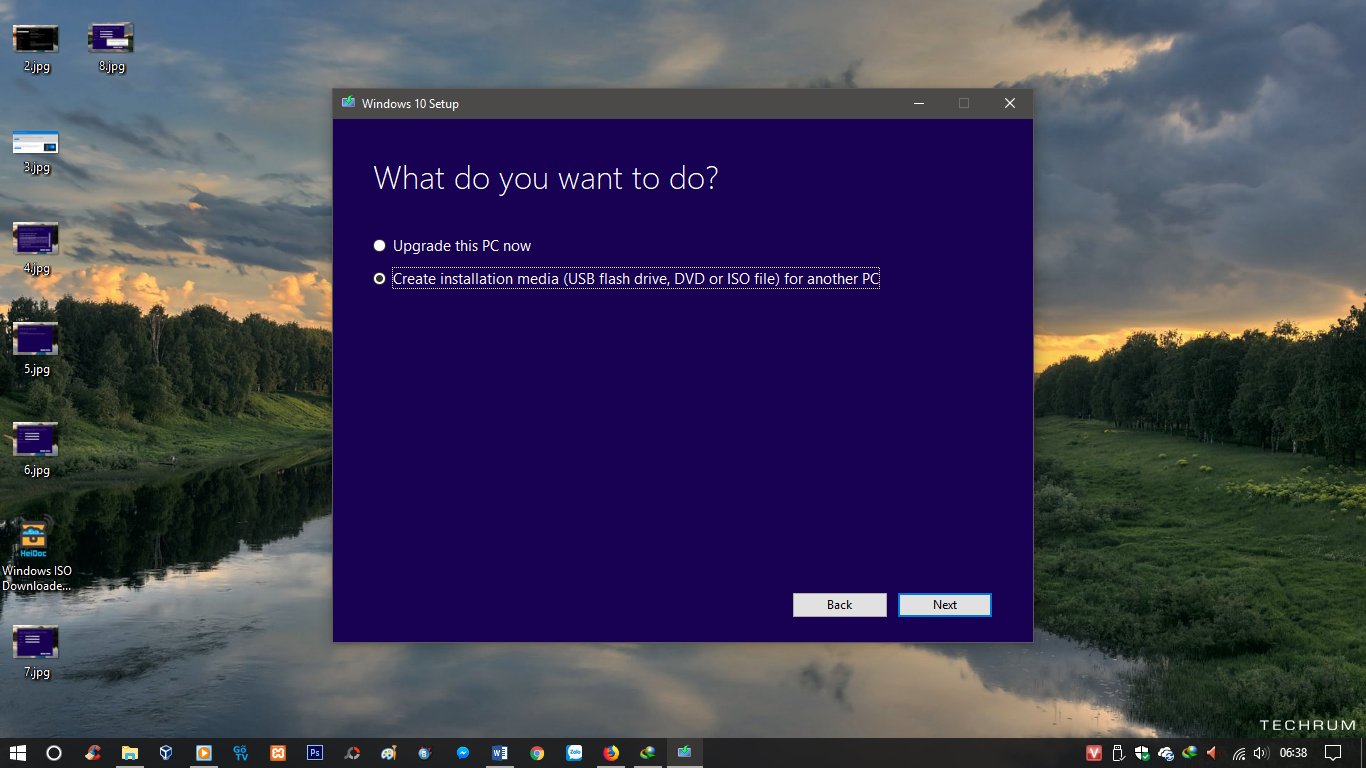The width and height of the screenshot is (1366, 768).
Task: Click Safely Remove Hardware USB tray icon
Action: [x=1119, y=753]
